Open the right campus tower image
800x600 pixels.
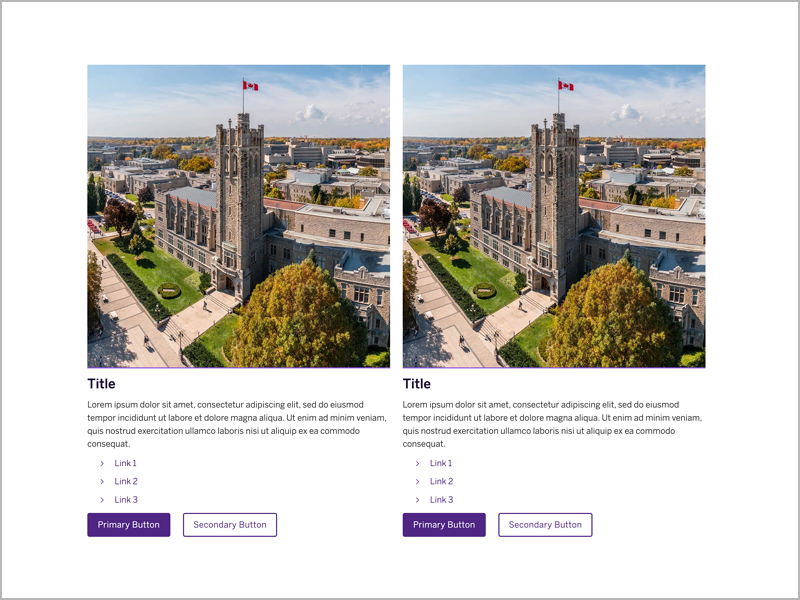pos(554,216)
